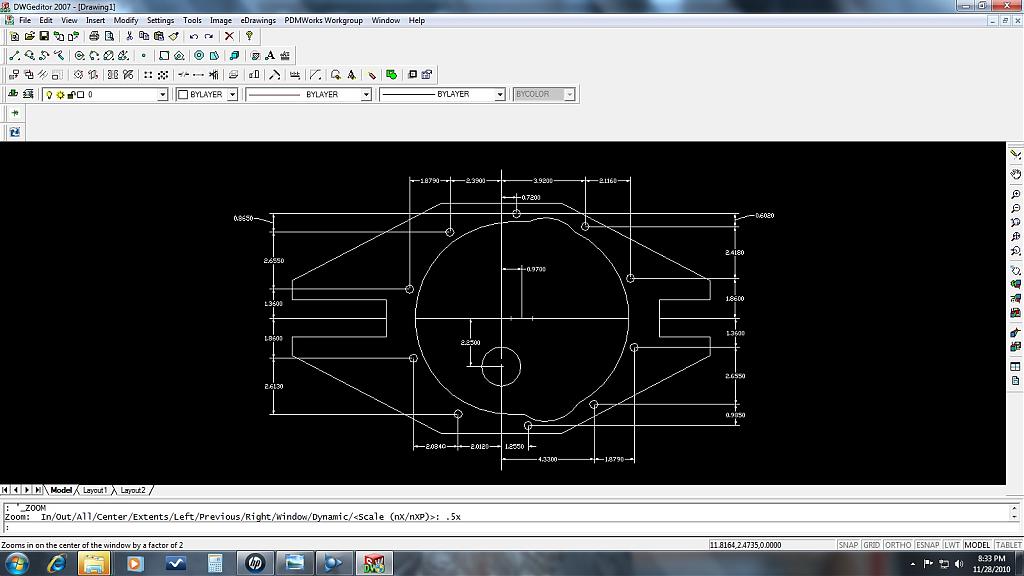Click the Save floppy disk icon

(x=46, y=36)
